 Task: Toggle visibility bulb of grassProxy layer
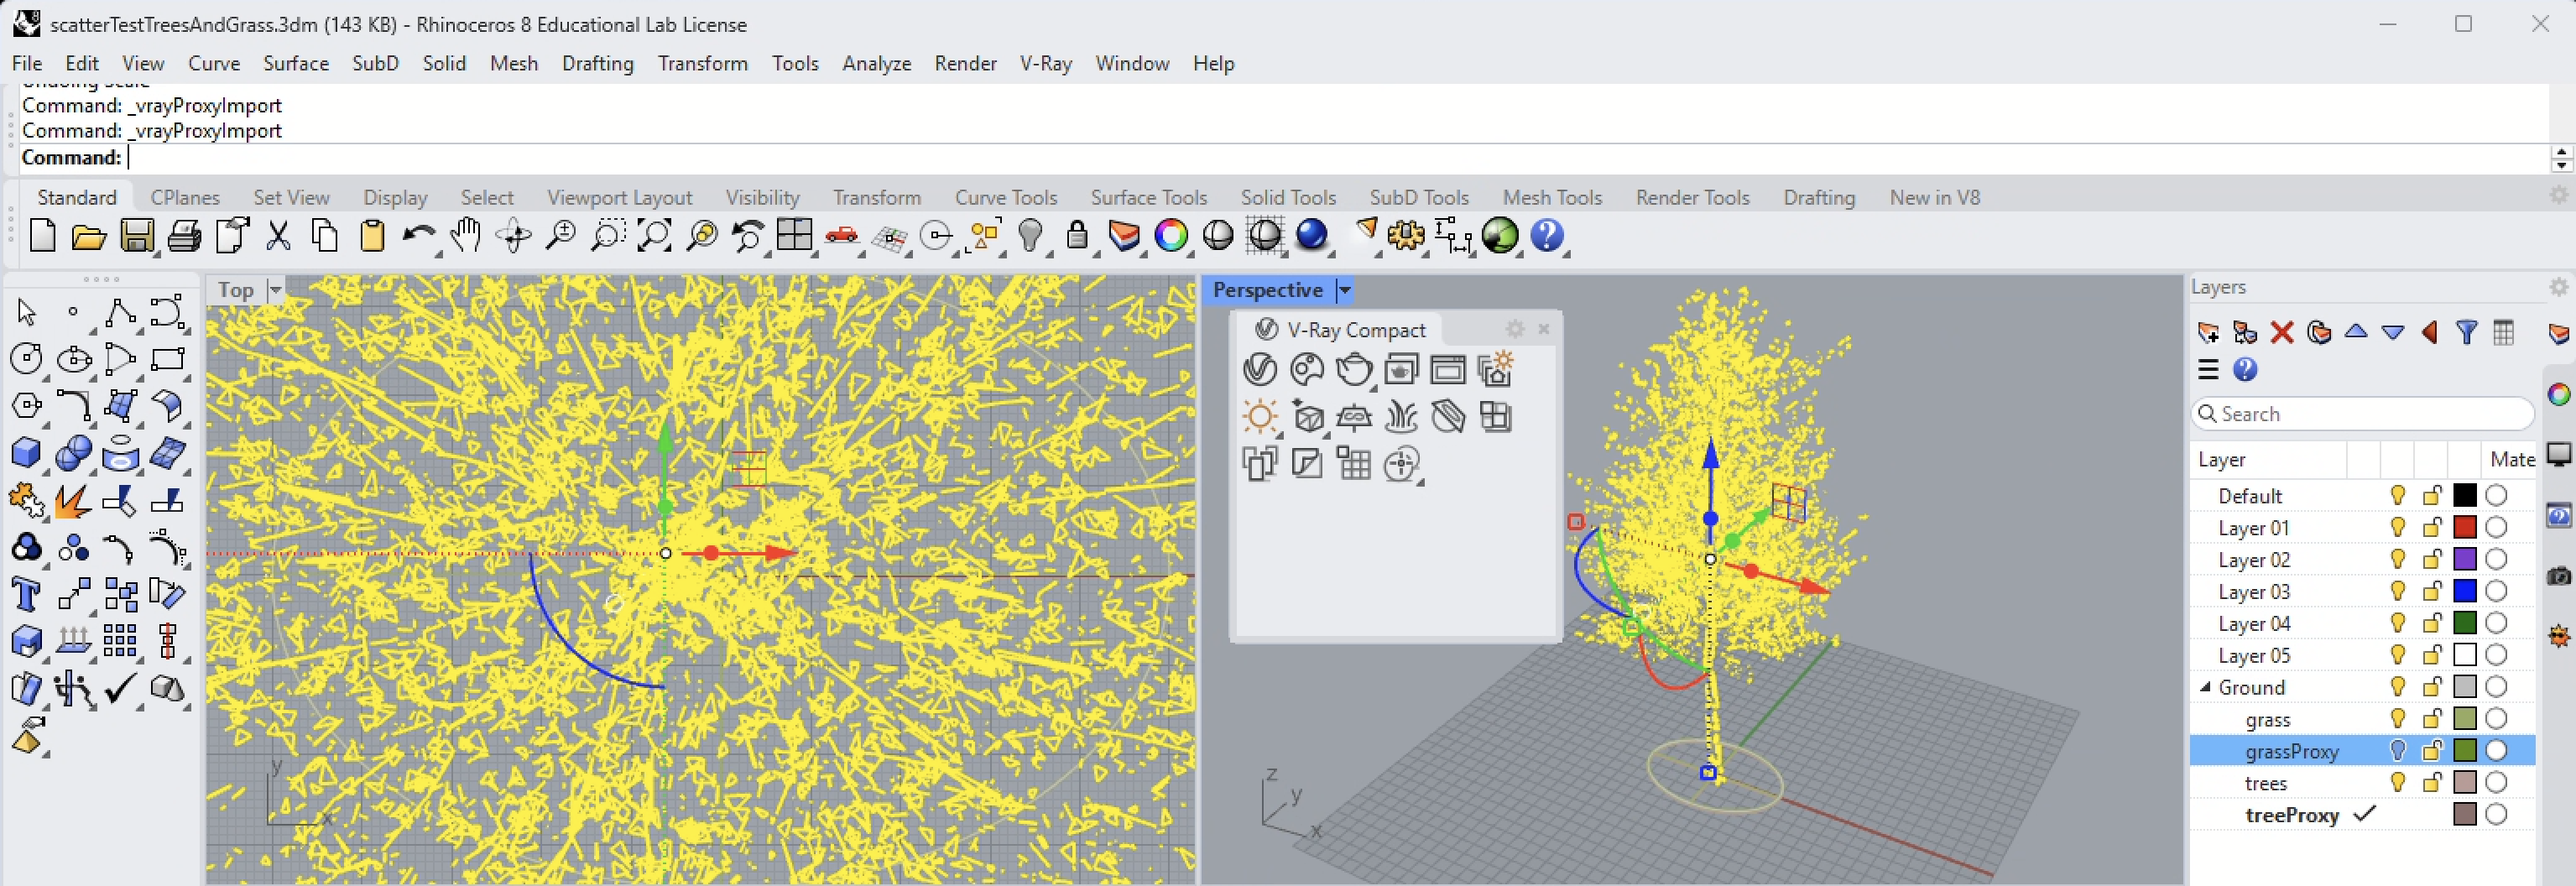pos(2397,751)
